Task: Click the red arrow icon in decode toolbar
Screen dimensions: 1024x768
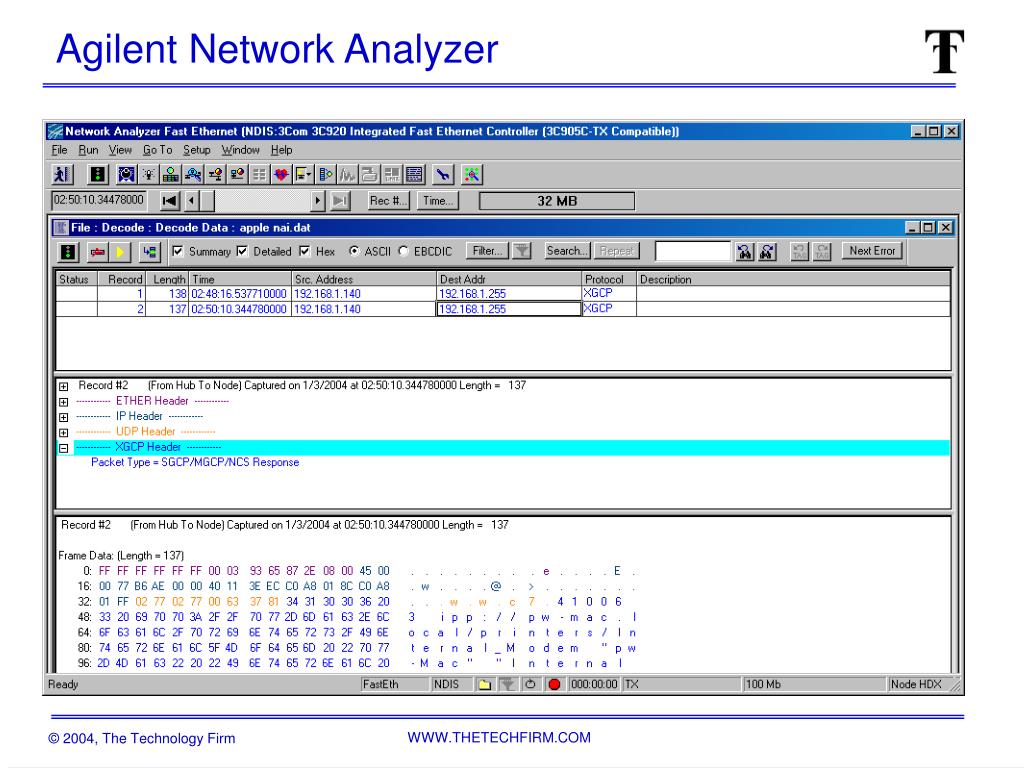Action: point(98,251)
